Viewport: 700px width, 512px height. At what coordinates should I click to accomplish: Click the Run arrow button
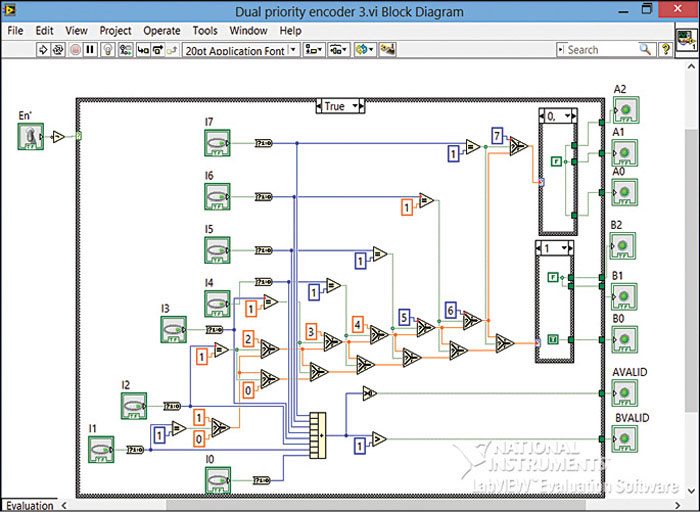(44, 49)
